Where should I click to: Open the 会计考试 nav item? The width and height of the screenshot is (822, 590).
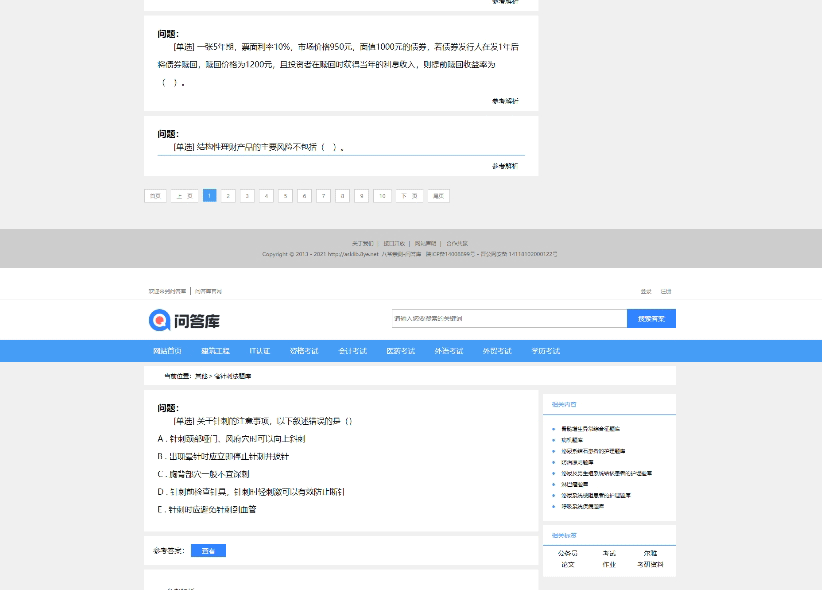click(352, 351)
